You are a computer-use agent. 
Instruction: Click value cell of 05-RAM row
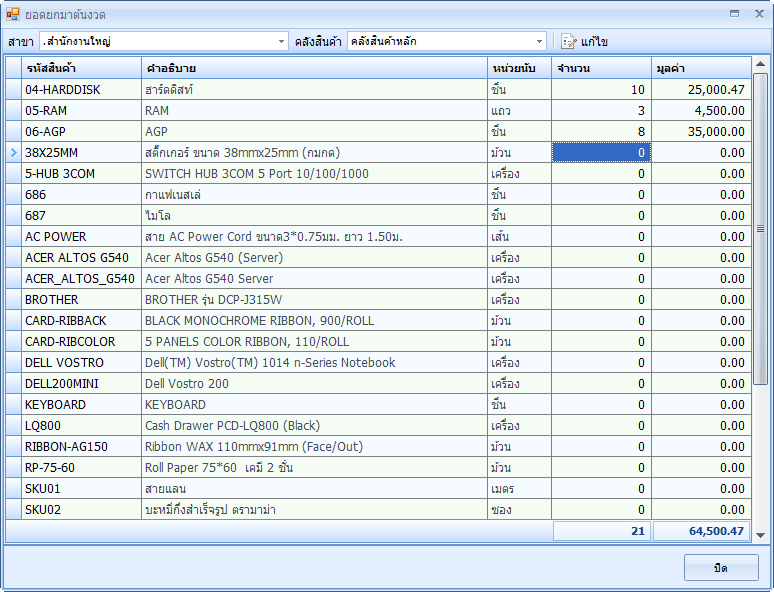pyautogui.click(x=700, y=110)
